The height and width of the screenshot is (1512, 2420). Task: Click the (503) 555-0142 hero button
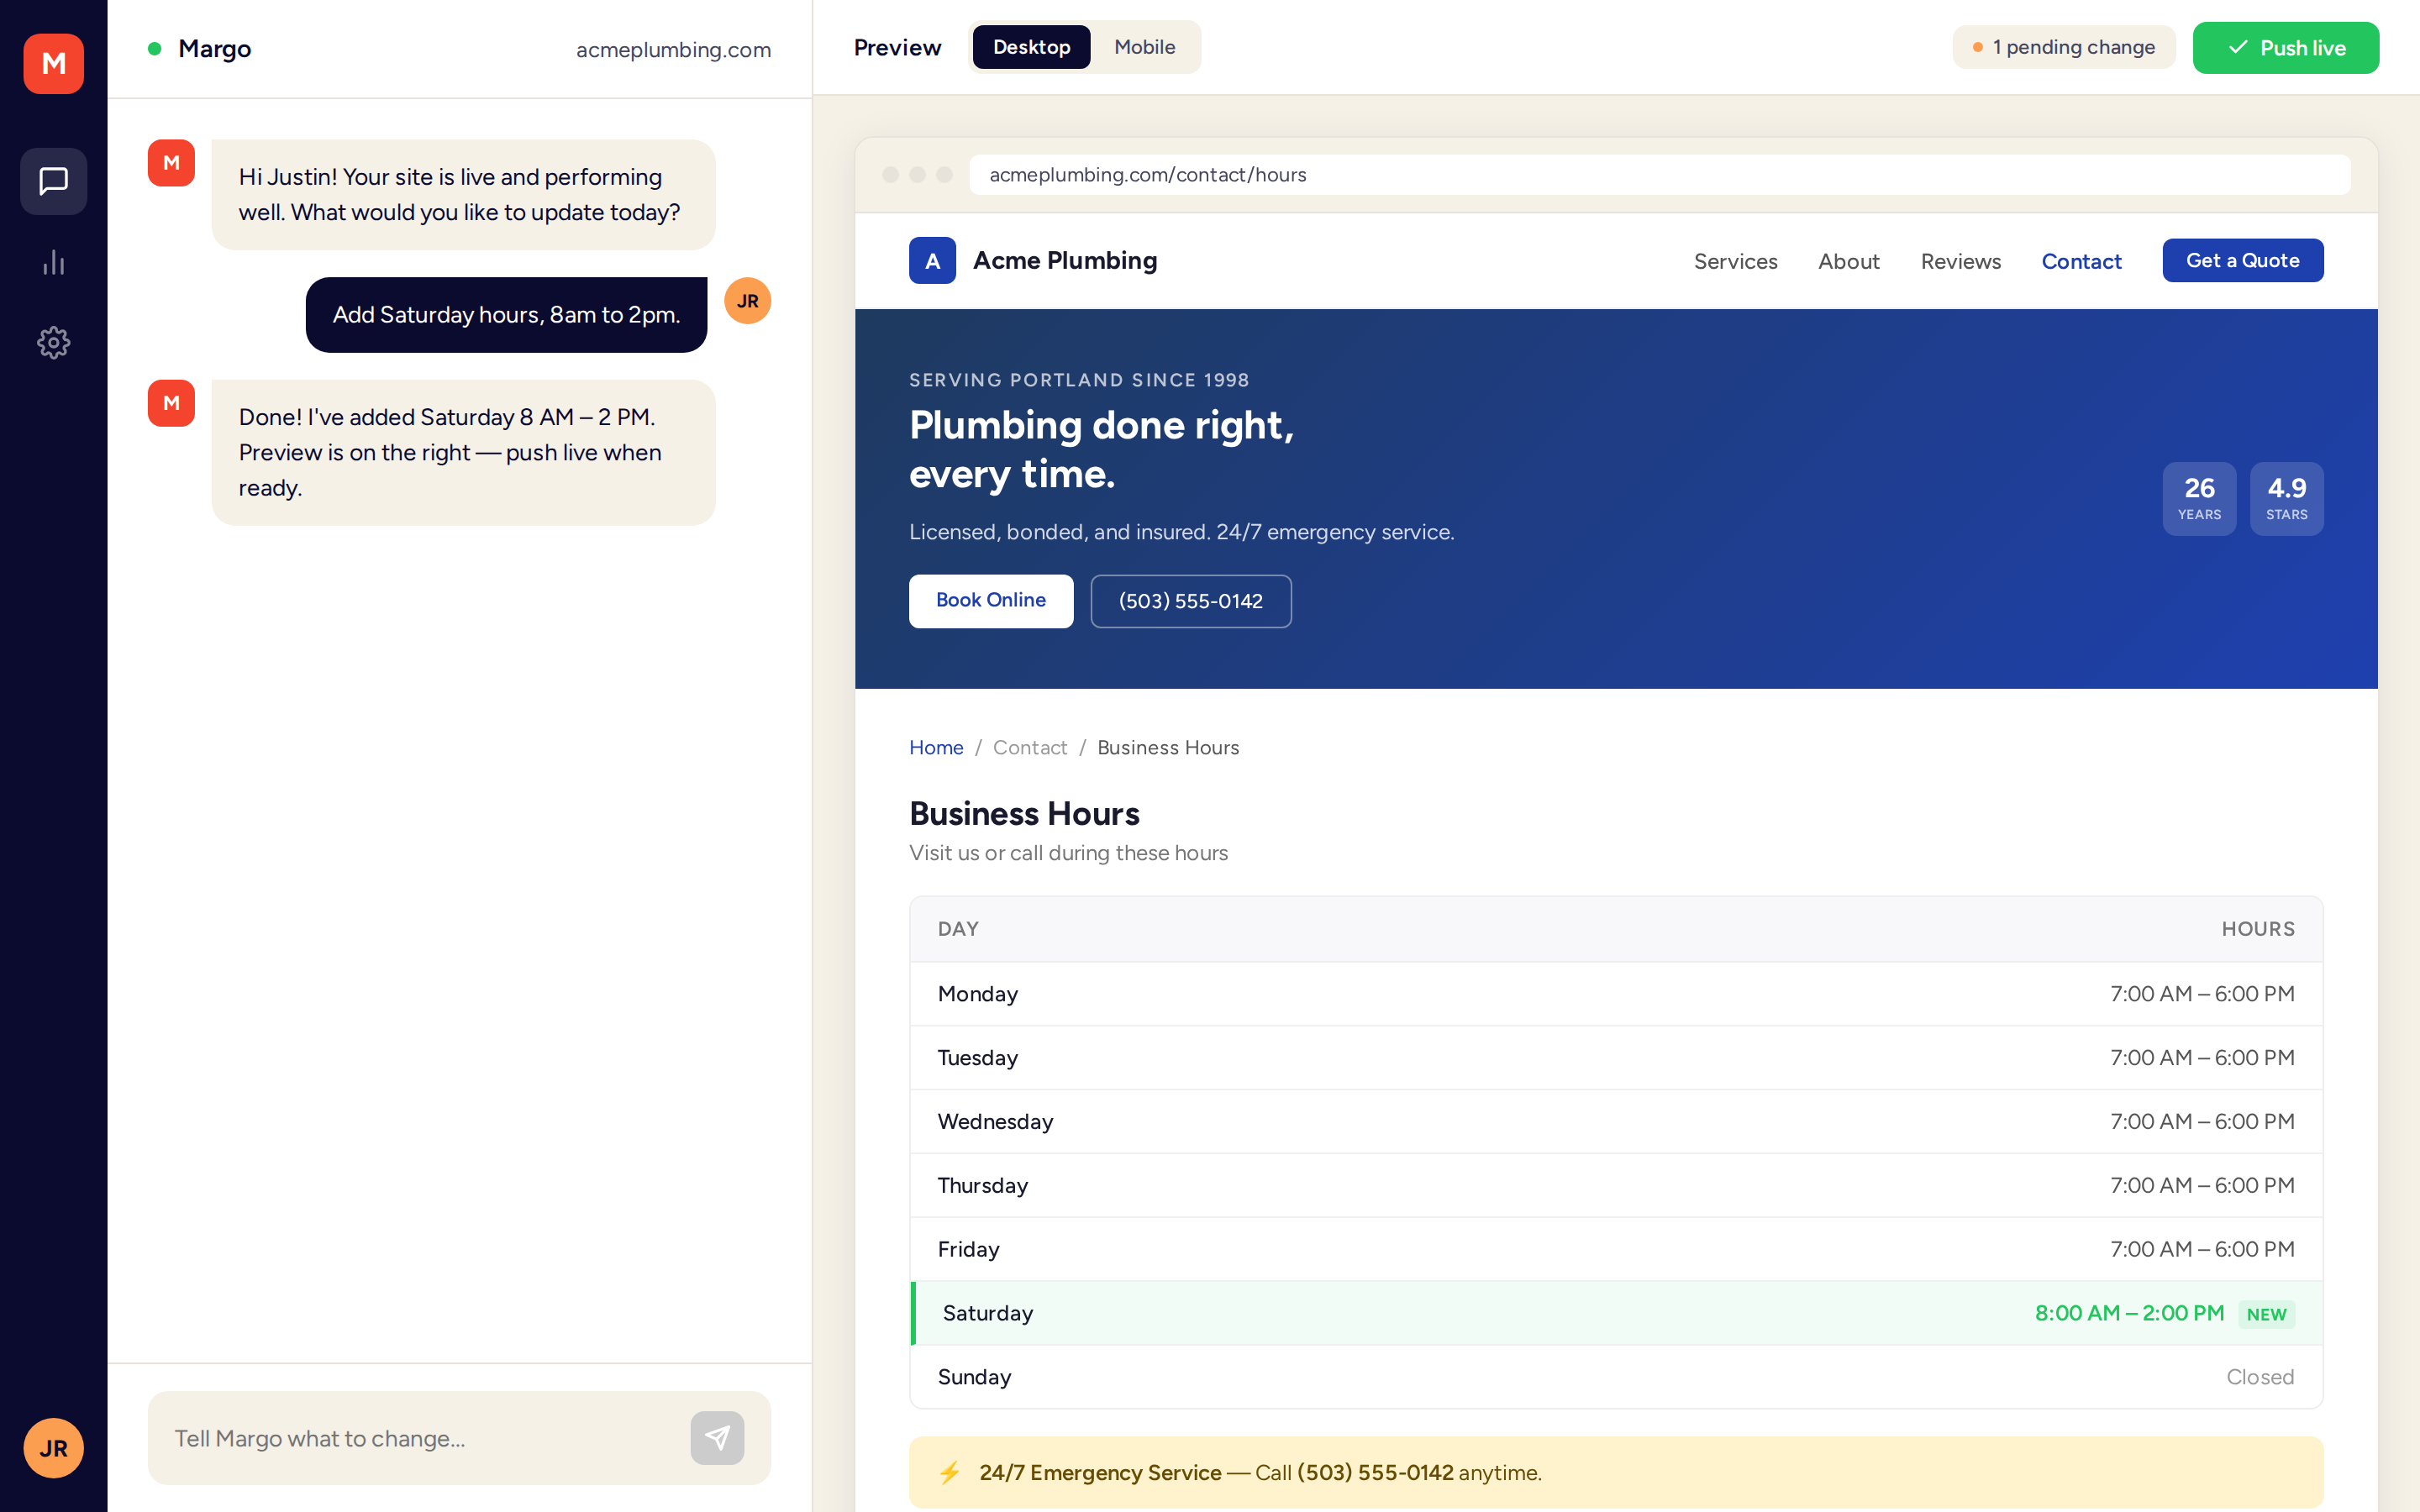click(1190, 601)
